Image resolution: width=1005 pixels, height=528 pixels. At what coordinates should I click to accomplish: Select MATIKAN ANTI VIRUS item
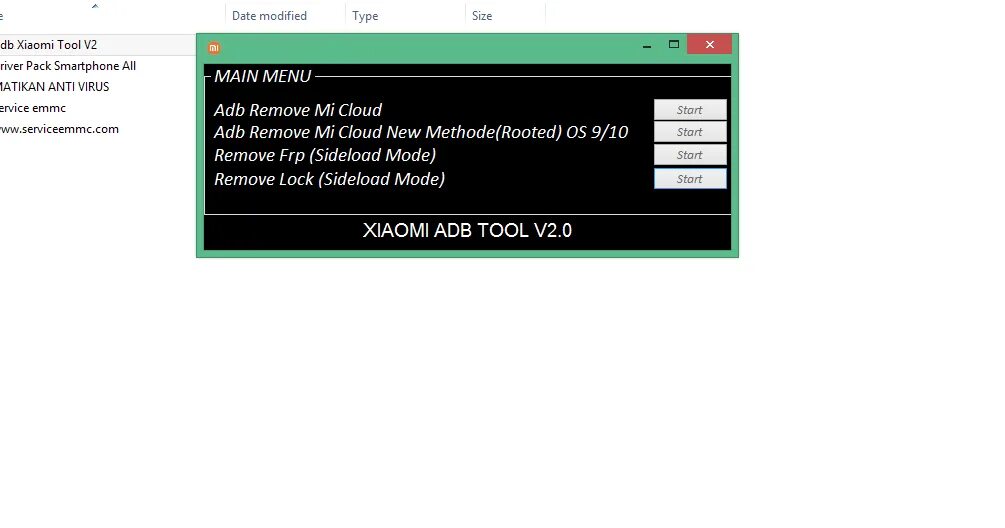[54, 87]
